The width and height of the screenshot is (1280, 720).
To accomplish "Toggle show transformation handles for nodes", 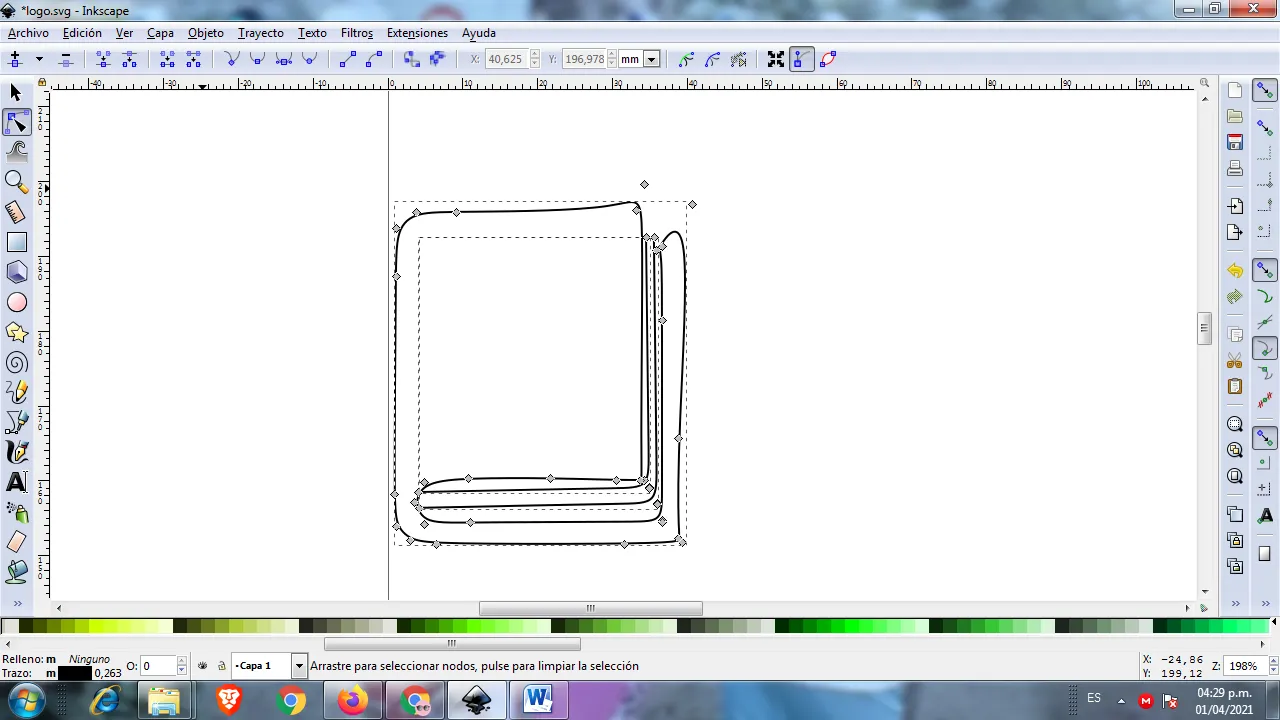I will [x=775, y=59].
